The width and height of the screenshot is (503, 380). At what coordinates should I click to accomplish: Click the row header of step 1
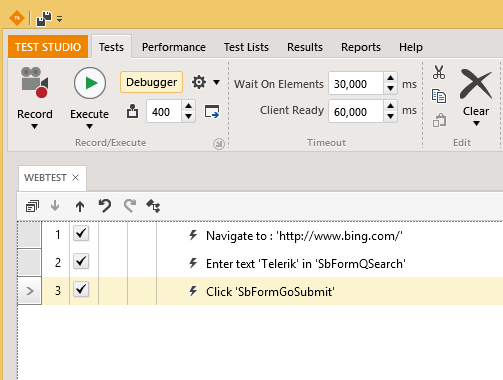click(x=29, y=235)
